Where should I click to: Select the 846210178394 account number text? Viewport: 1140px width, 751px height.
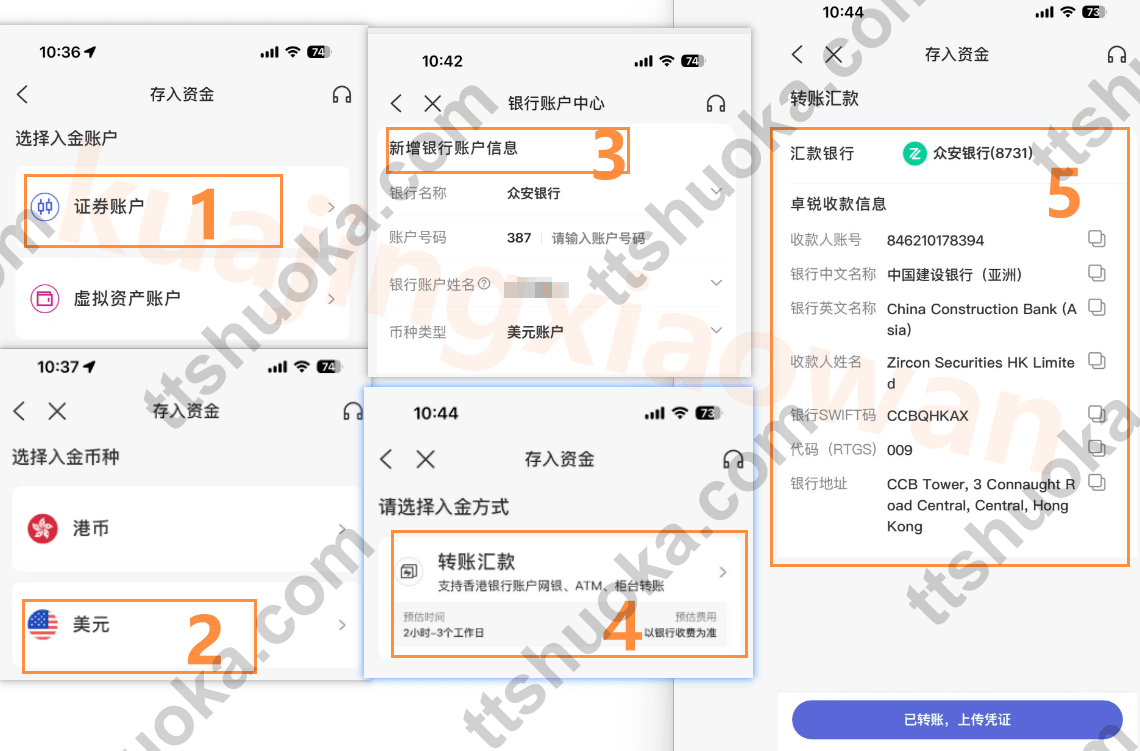pos(935,241)
